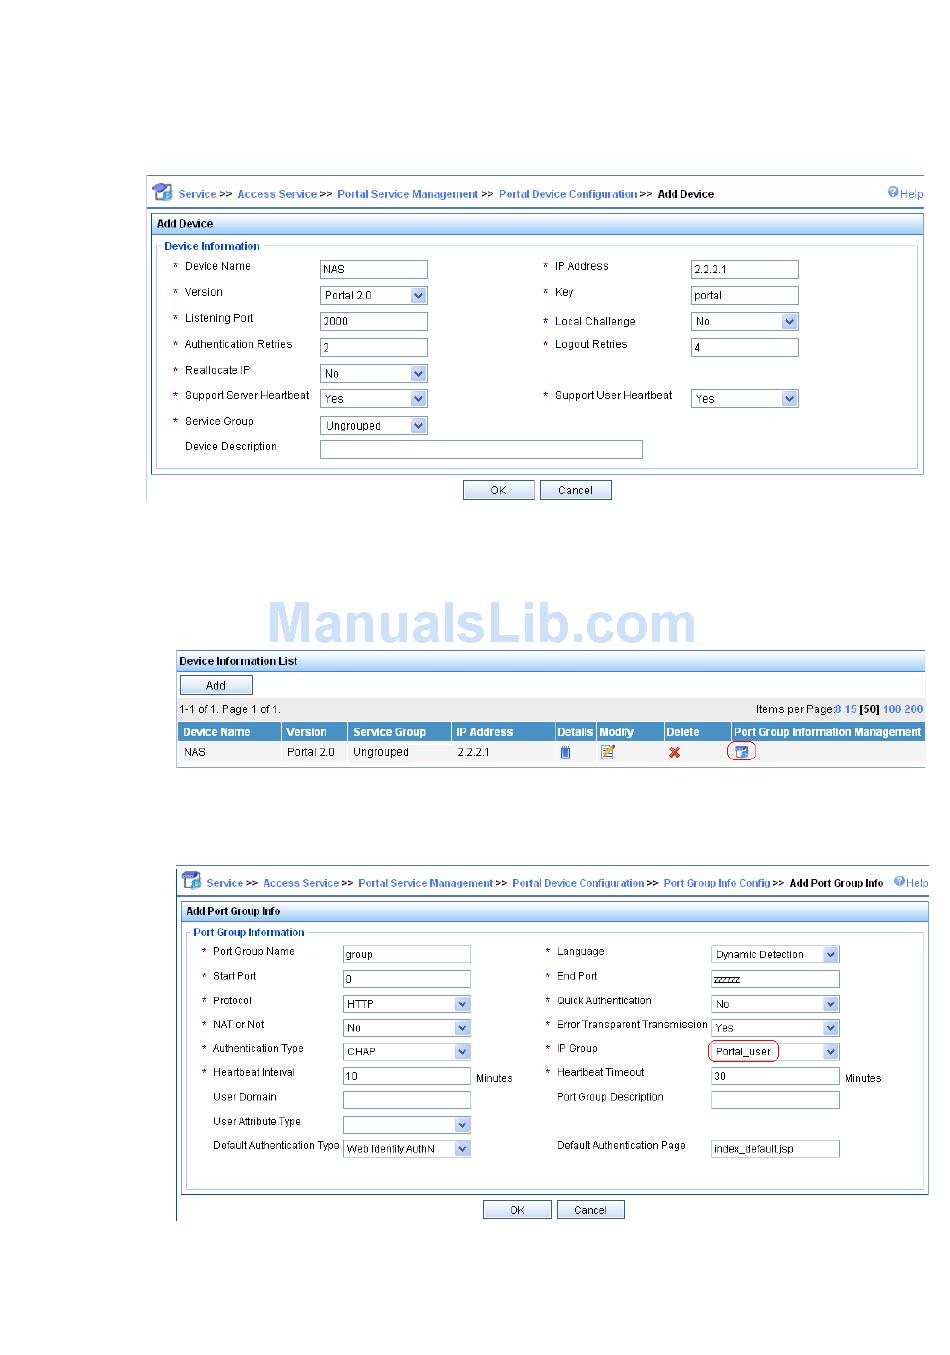This screenshot has width=950, height=1355.
Task: Set items per page to 100
Action: (891, 709)
